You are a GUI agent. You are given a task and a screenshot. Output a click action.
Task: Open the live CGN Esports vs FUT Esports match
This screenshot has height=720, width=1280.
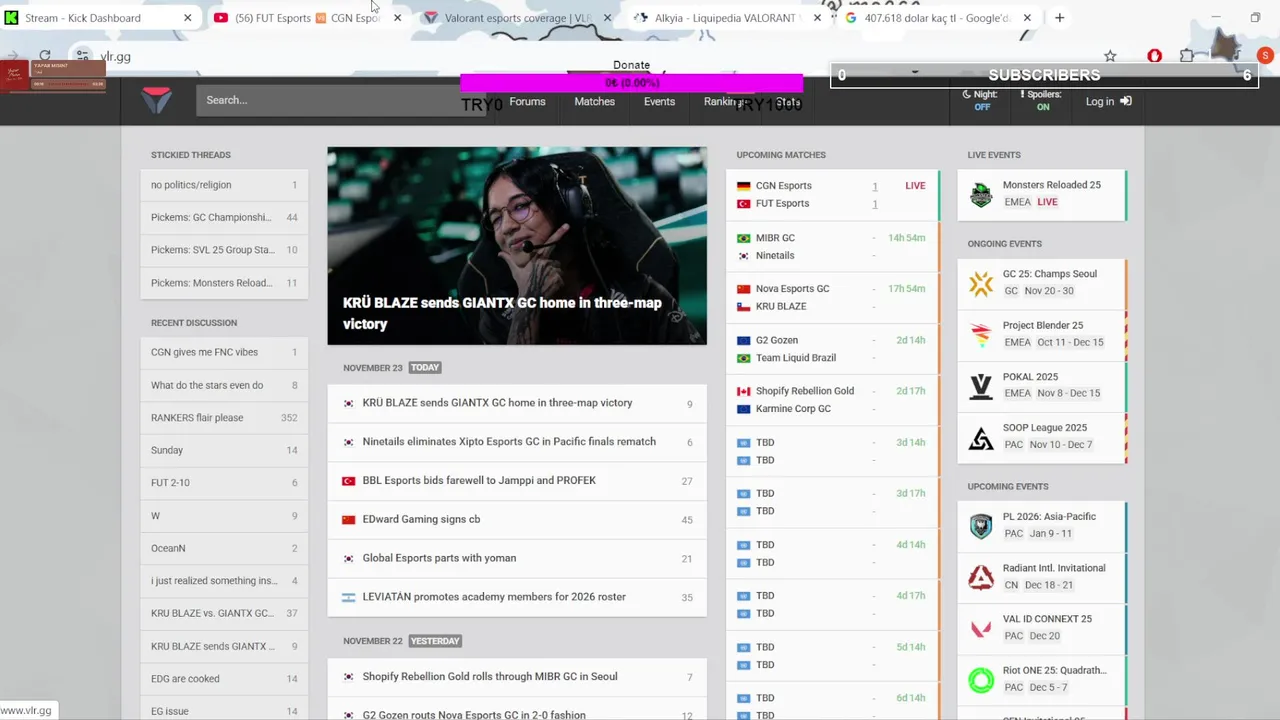833,195
